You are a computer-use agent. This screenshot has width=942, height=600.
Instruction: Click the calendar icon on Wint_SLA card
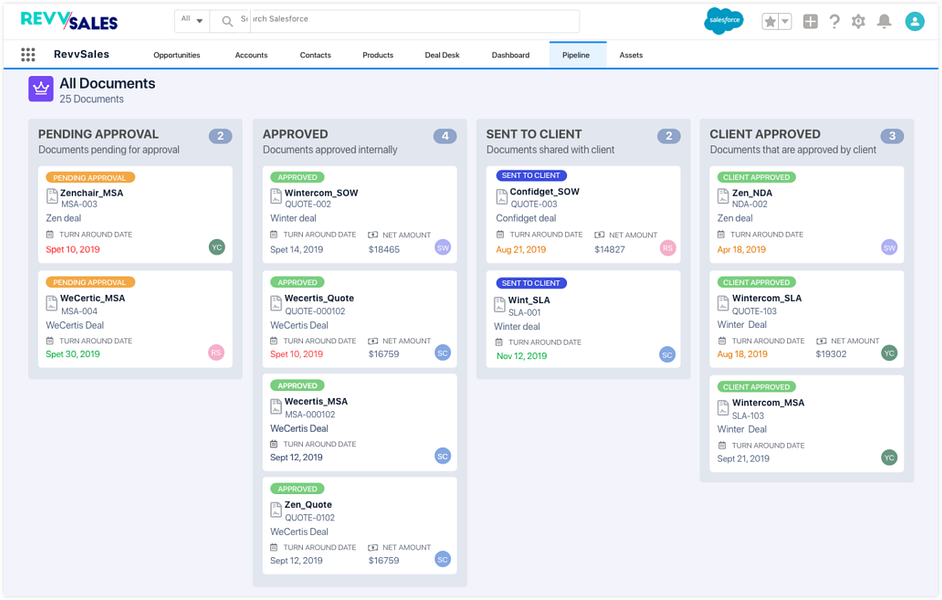click(499, 342)
